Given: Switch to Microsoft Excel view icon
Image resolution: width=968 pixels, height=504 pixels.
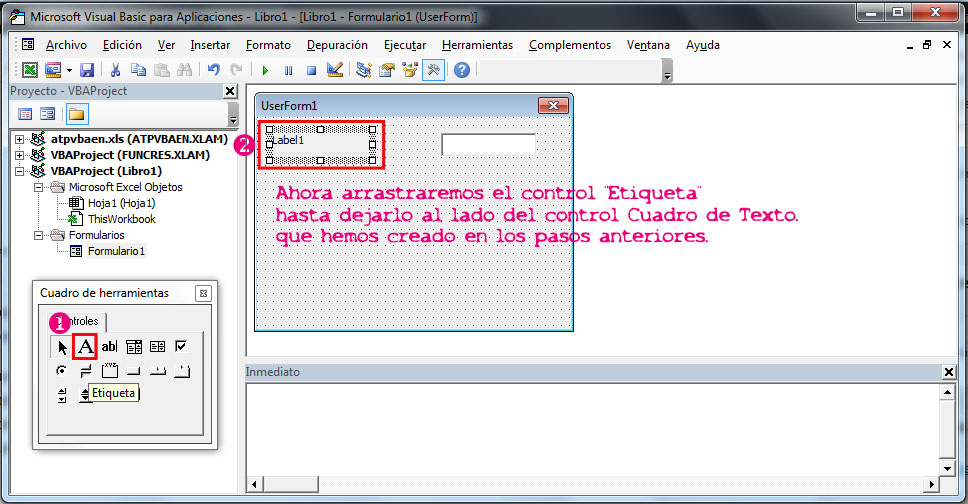Looking at the screenshot, I should [29, 70].
